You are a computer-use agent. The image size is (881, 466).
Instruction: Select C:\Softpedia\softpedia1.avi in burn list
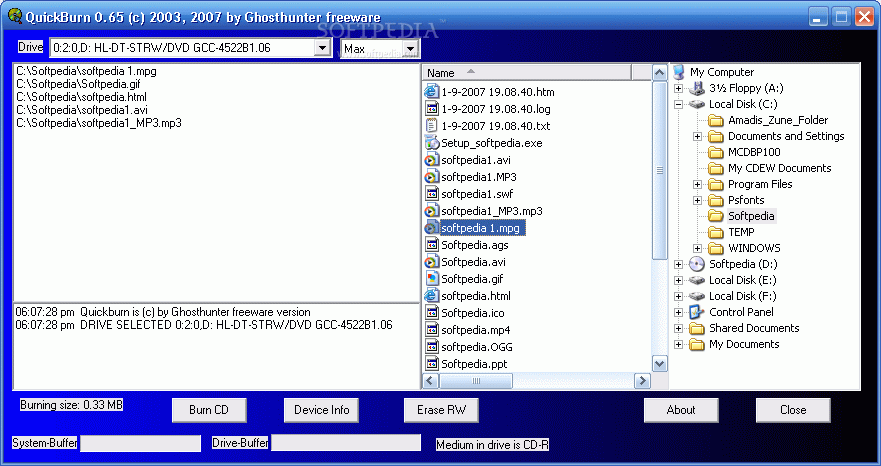click(81, 110)
